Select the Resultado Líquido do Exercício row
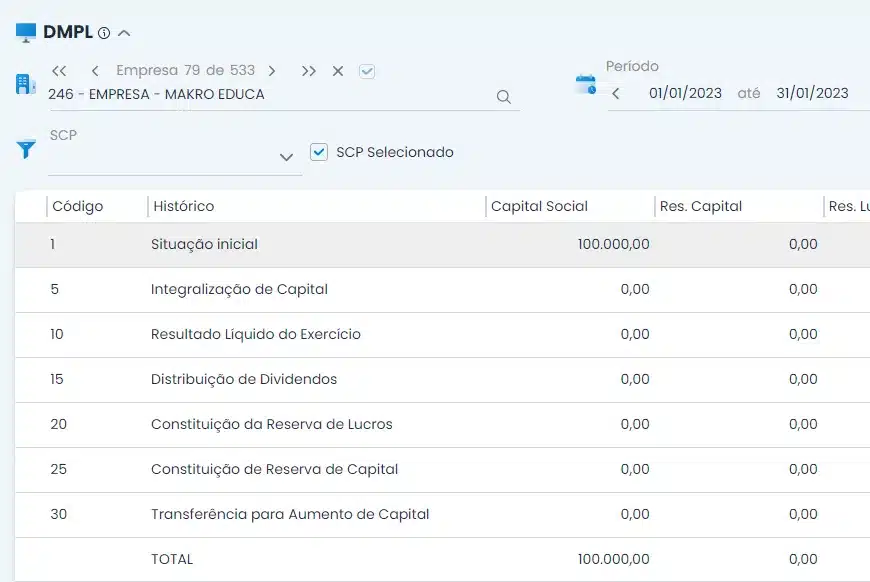The height and width of the screenshot is (582, 870). (x=442, y=335)
